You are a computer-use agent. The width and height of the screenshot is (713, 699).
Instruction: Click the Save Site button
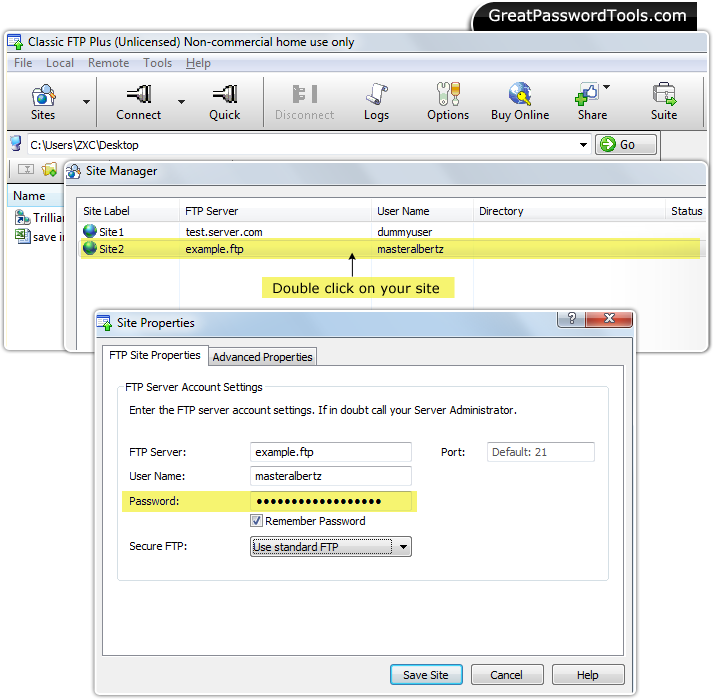pos(426,675)
